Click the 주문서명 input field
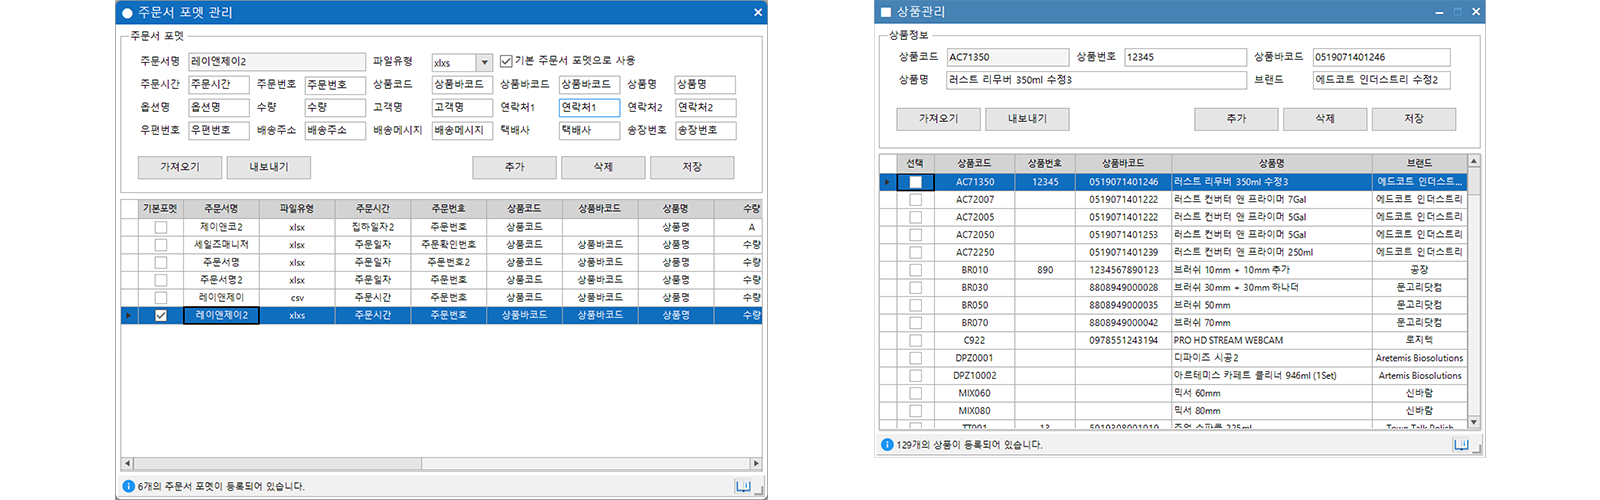Viewport: 1600px width, 500px height. coord(276,62)
